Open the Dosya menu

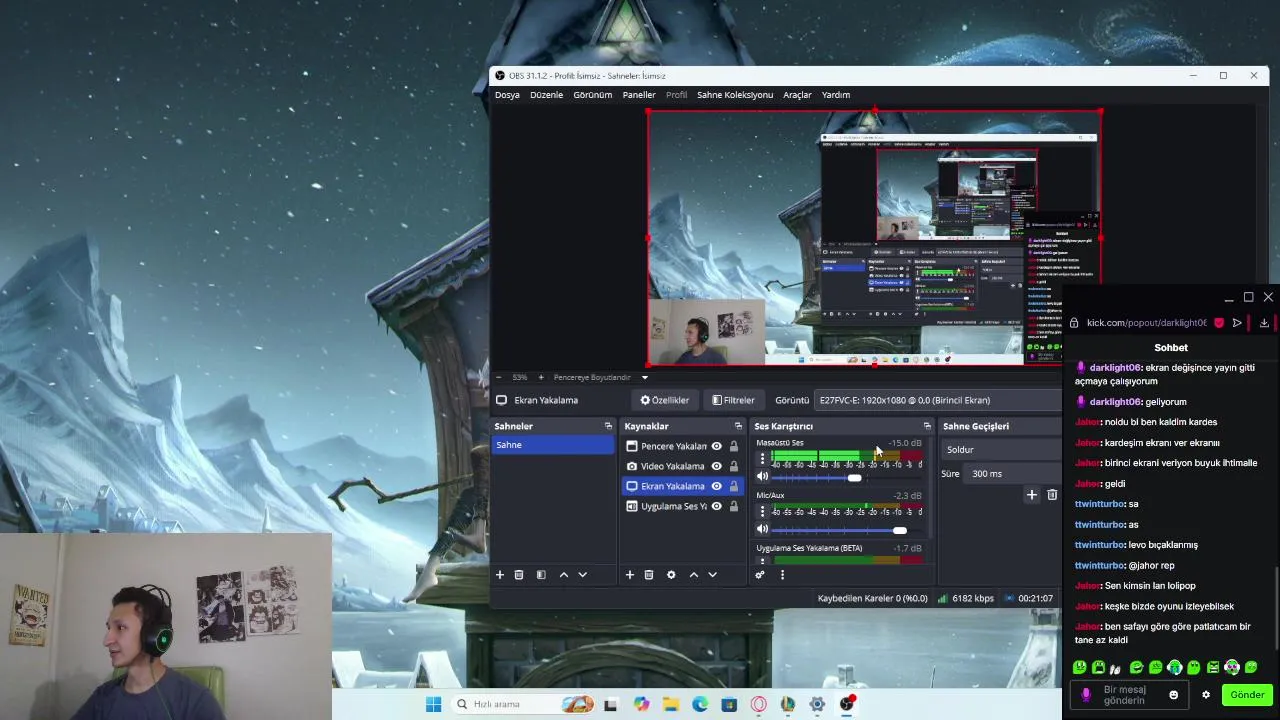tap(507, 95)
